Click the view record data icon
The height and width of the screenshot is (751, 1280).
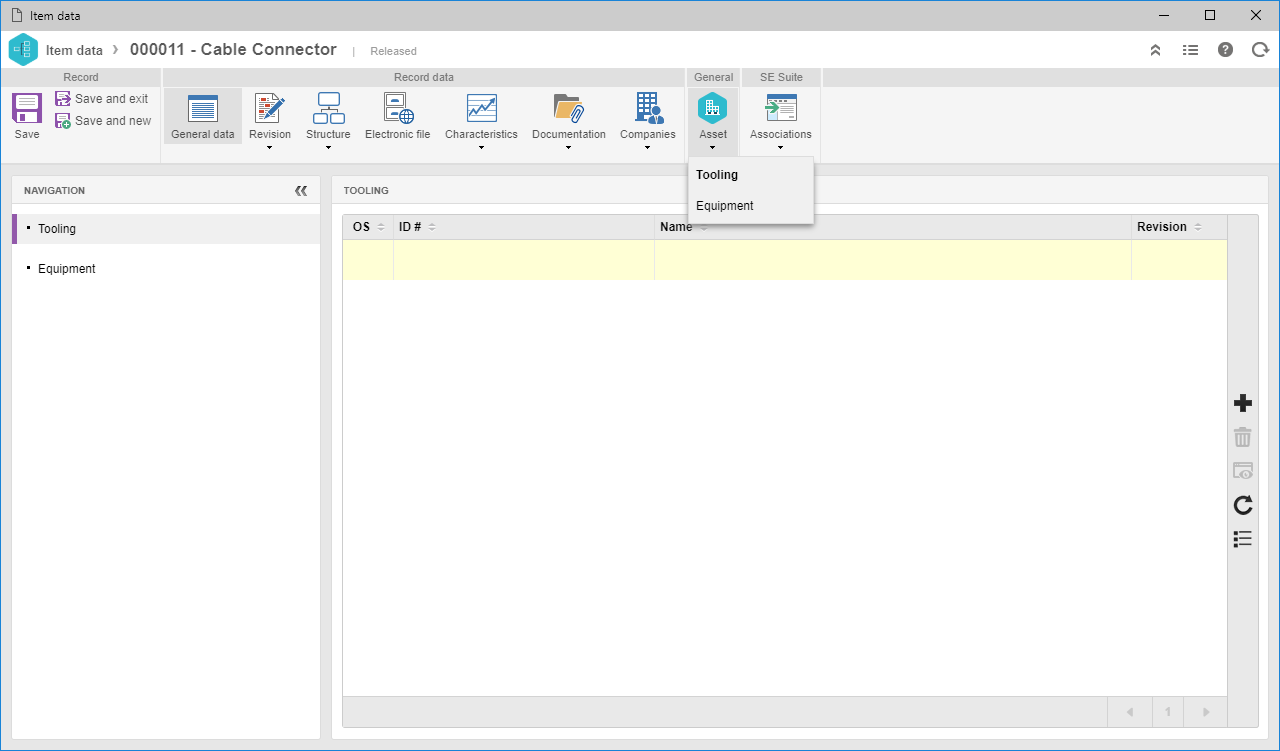[x=1243, y=471]
